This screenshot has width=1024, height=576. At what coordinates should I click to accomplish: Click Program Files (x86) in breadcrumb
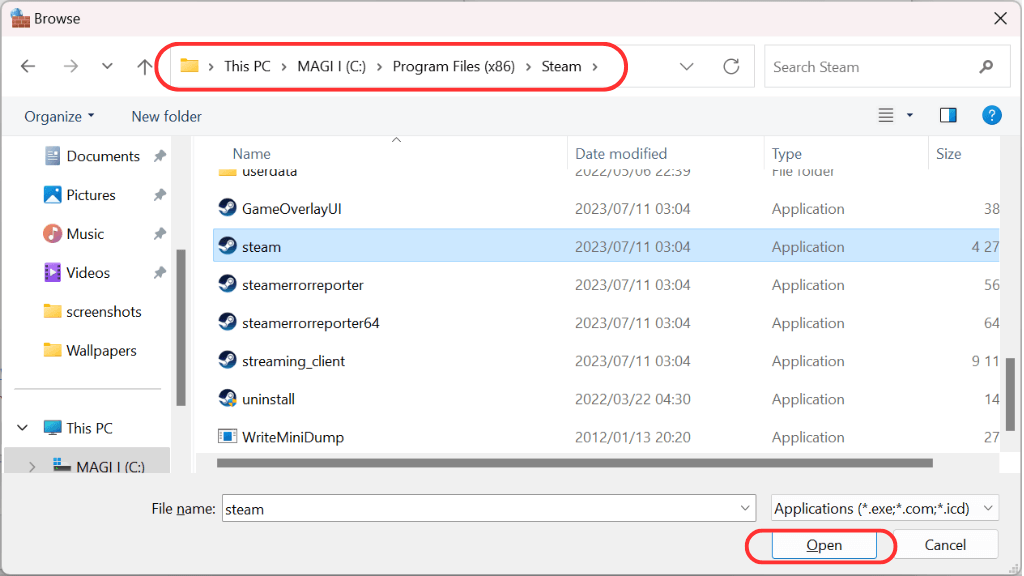tap(453, 67)
